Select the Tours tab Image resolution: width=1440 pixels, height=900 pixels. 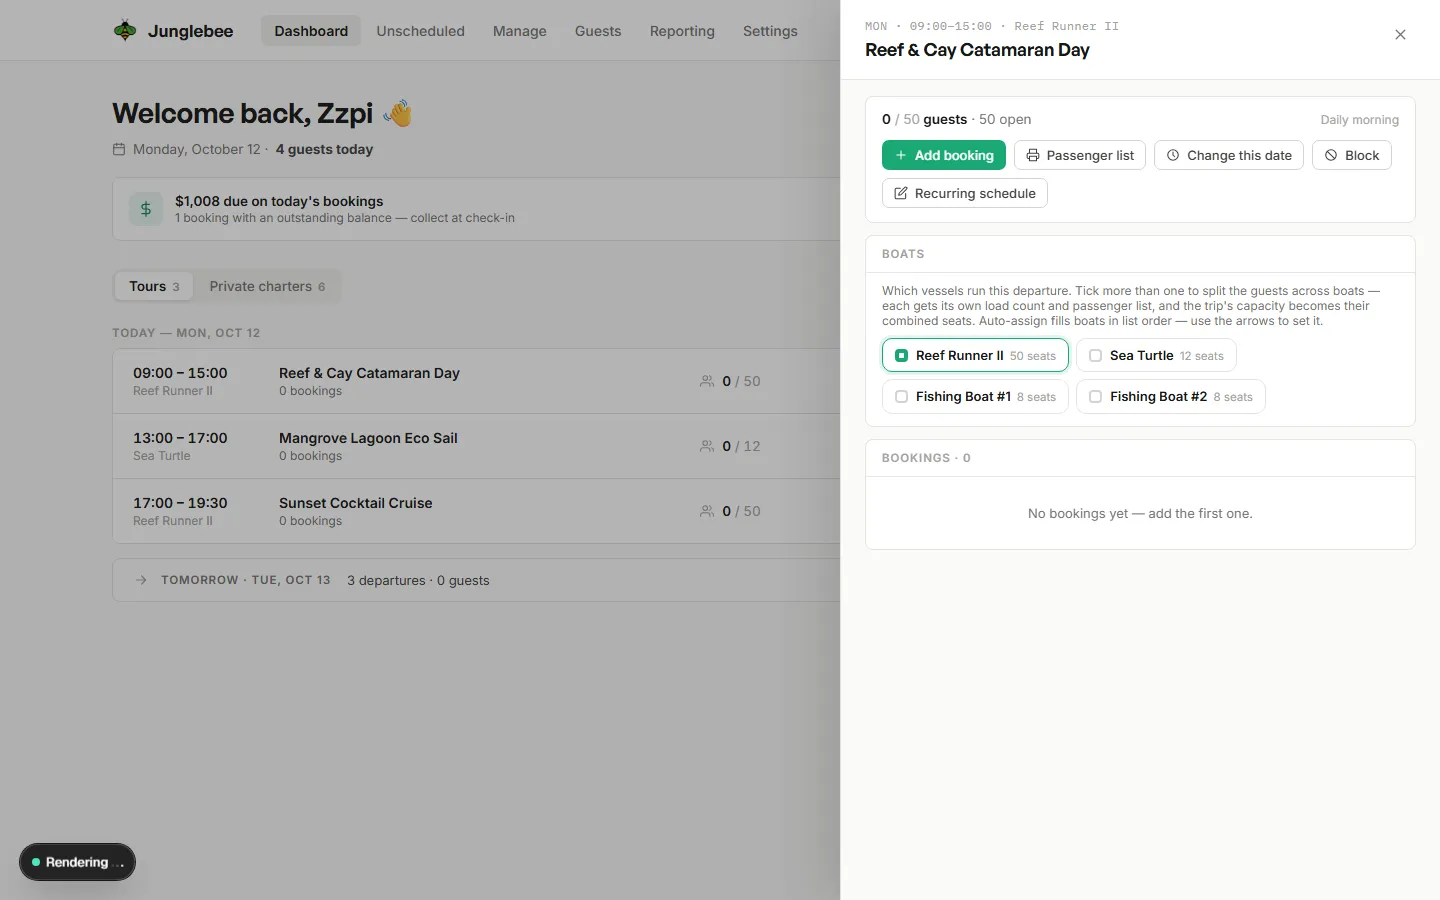pos(154,286)
